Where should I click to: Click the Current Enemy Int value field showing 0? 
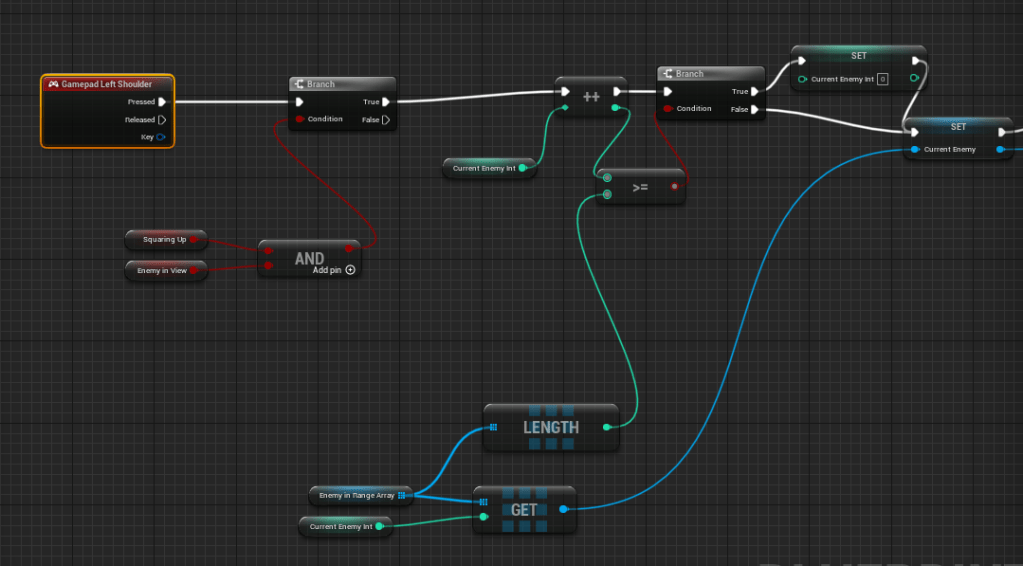tap(882, 79)
